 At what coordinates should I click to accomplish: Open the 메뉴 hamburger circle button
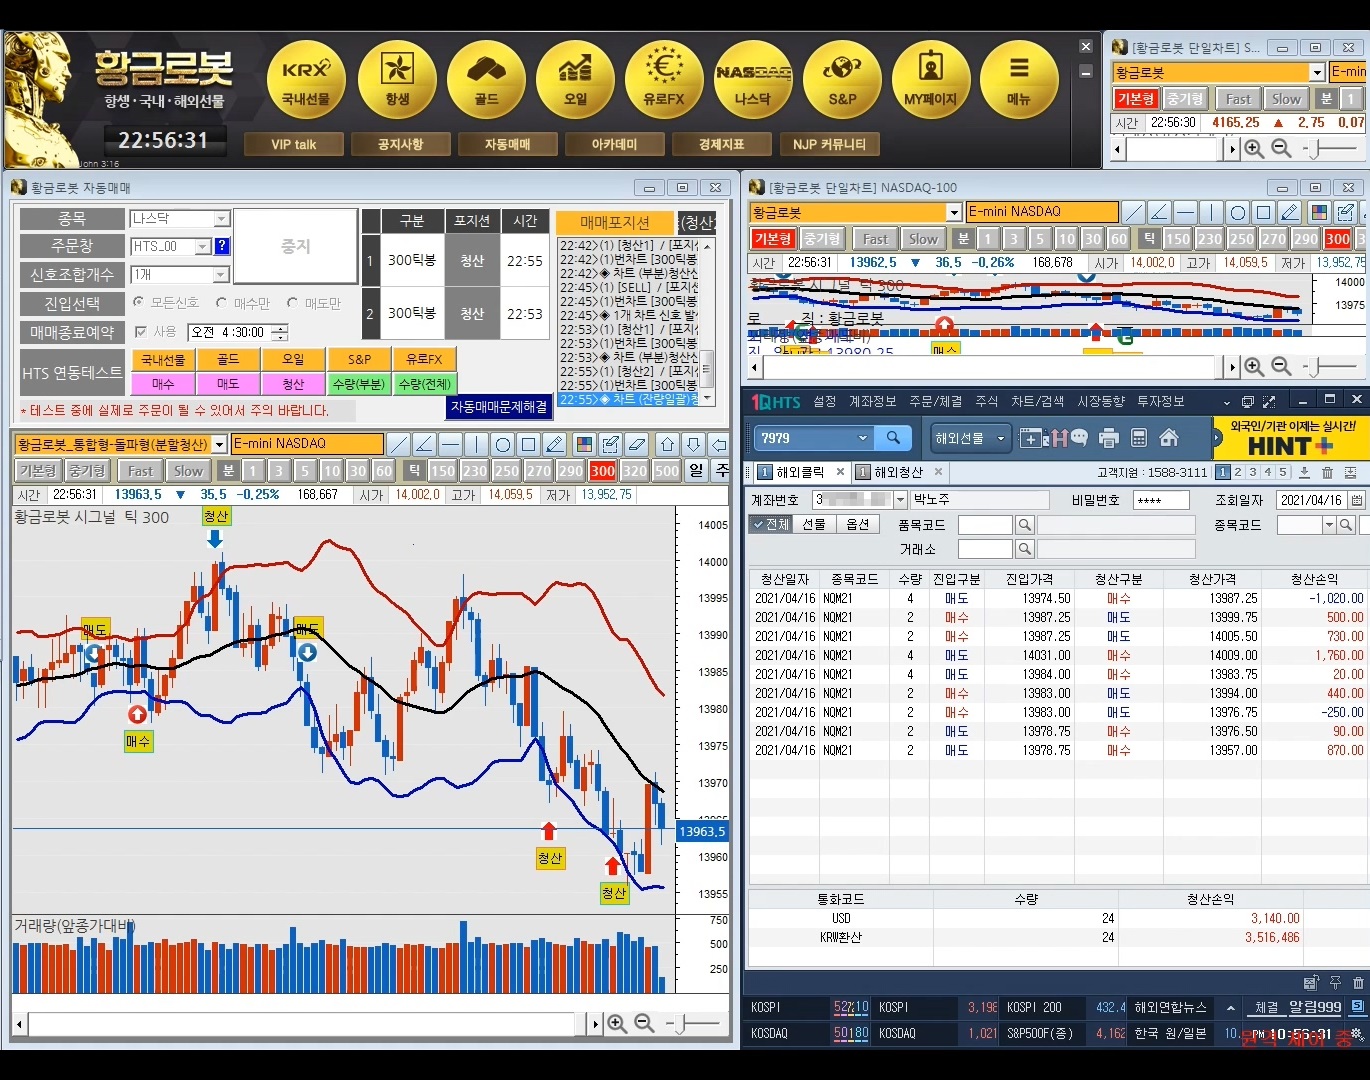(x=1019, y=81)
